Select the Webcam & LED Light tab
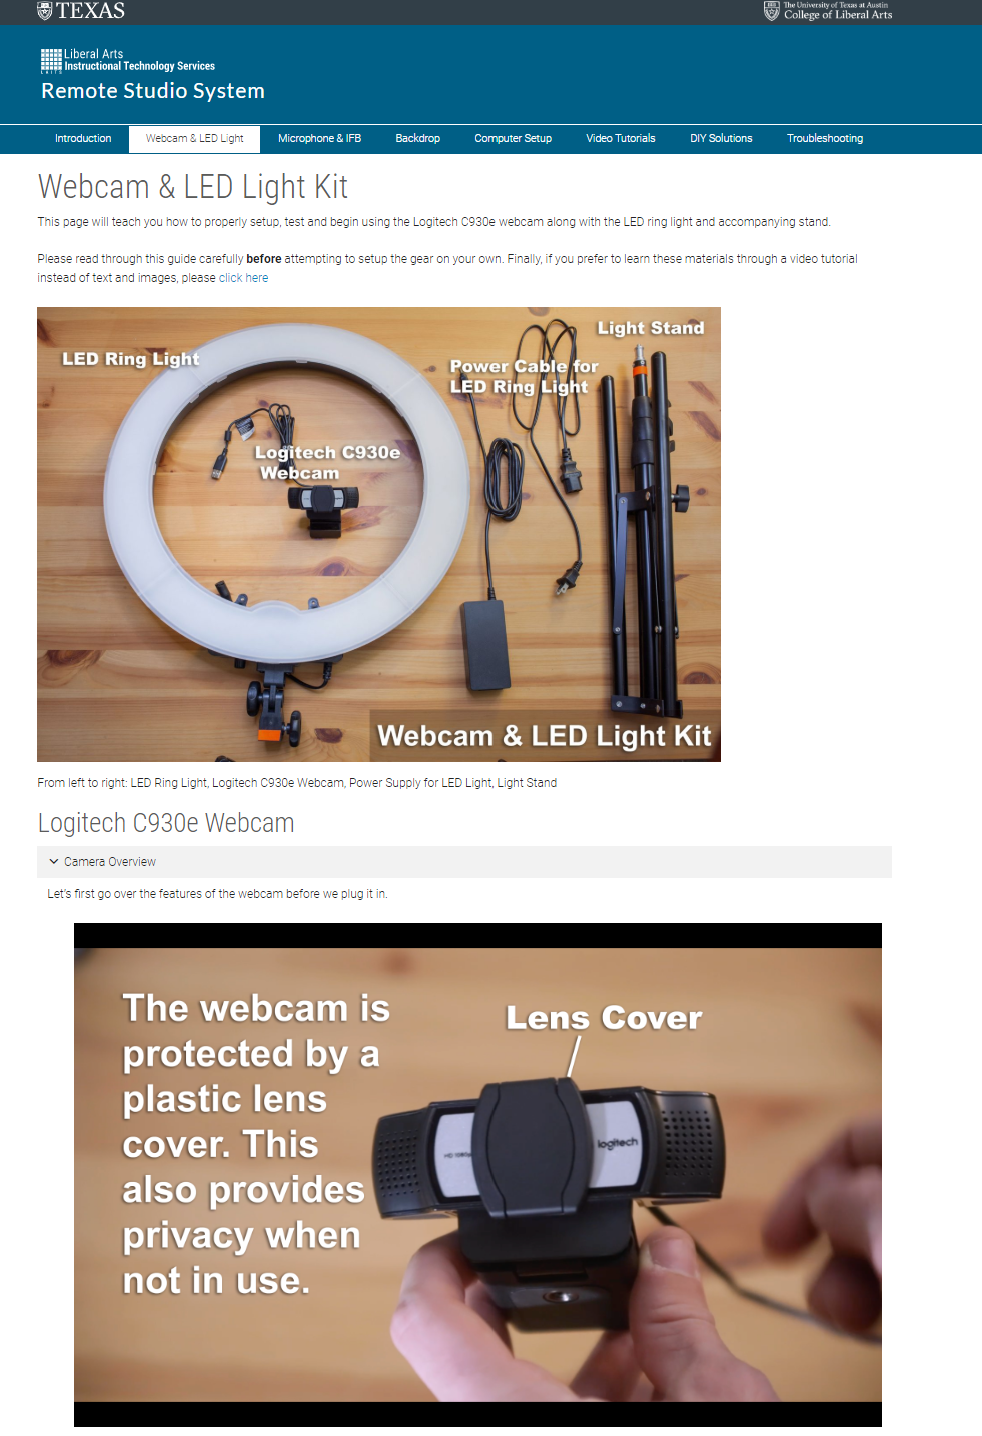The width and height of the screenshot is (982, 1436). 194,139
